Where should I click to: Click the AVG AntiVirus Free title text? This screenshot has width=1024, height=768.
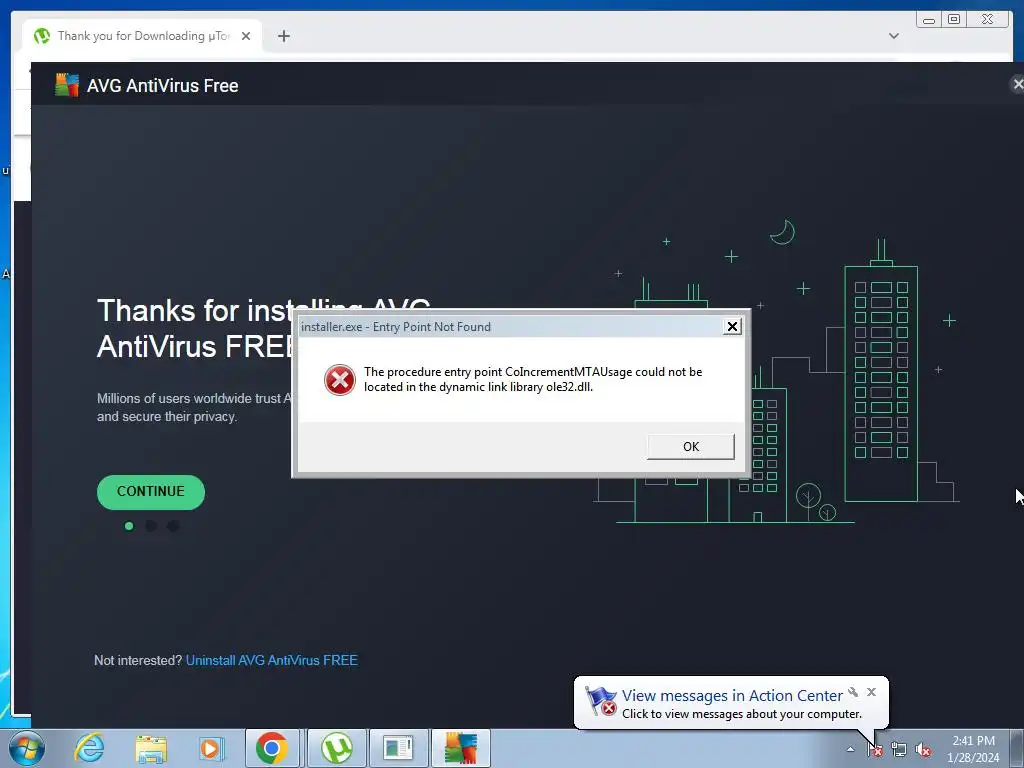click(163, 86)
